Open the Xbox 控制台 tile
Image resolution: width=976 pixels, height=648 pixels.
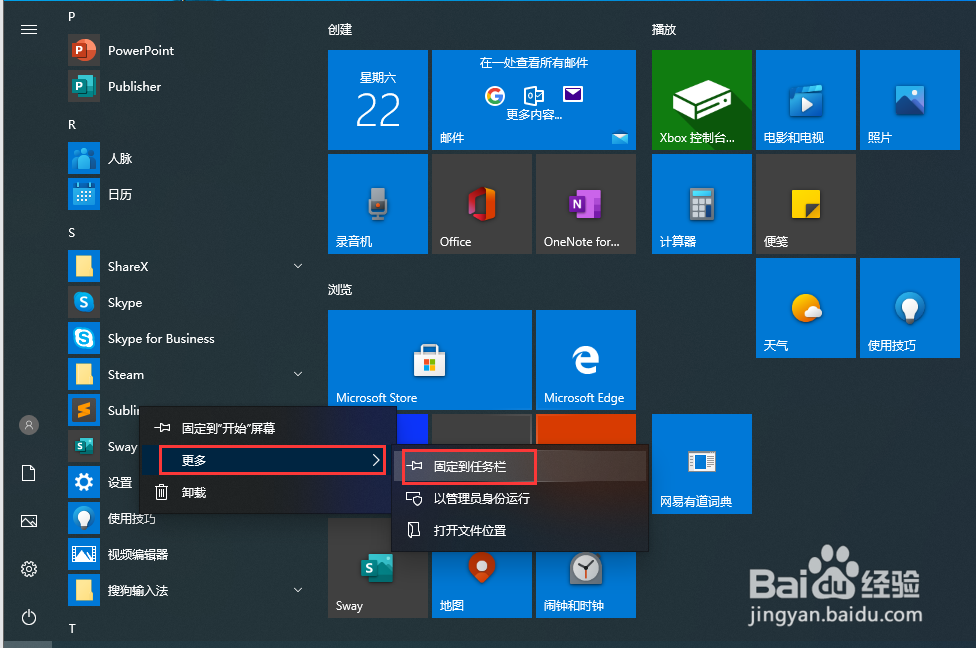(702, 100)
